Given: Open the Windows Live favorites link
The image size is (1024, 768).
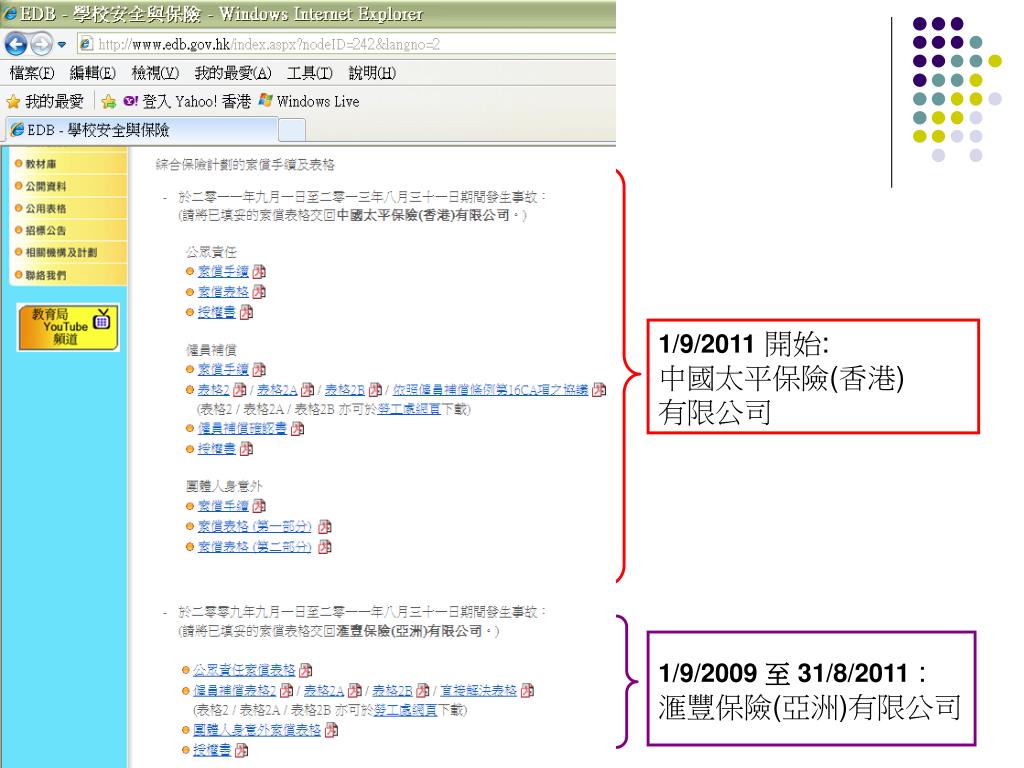Looking at the screenshot, I should [x=309, y=101].
